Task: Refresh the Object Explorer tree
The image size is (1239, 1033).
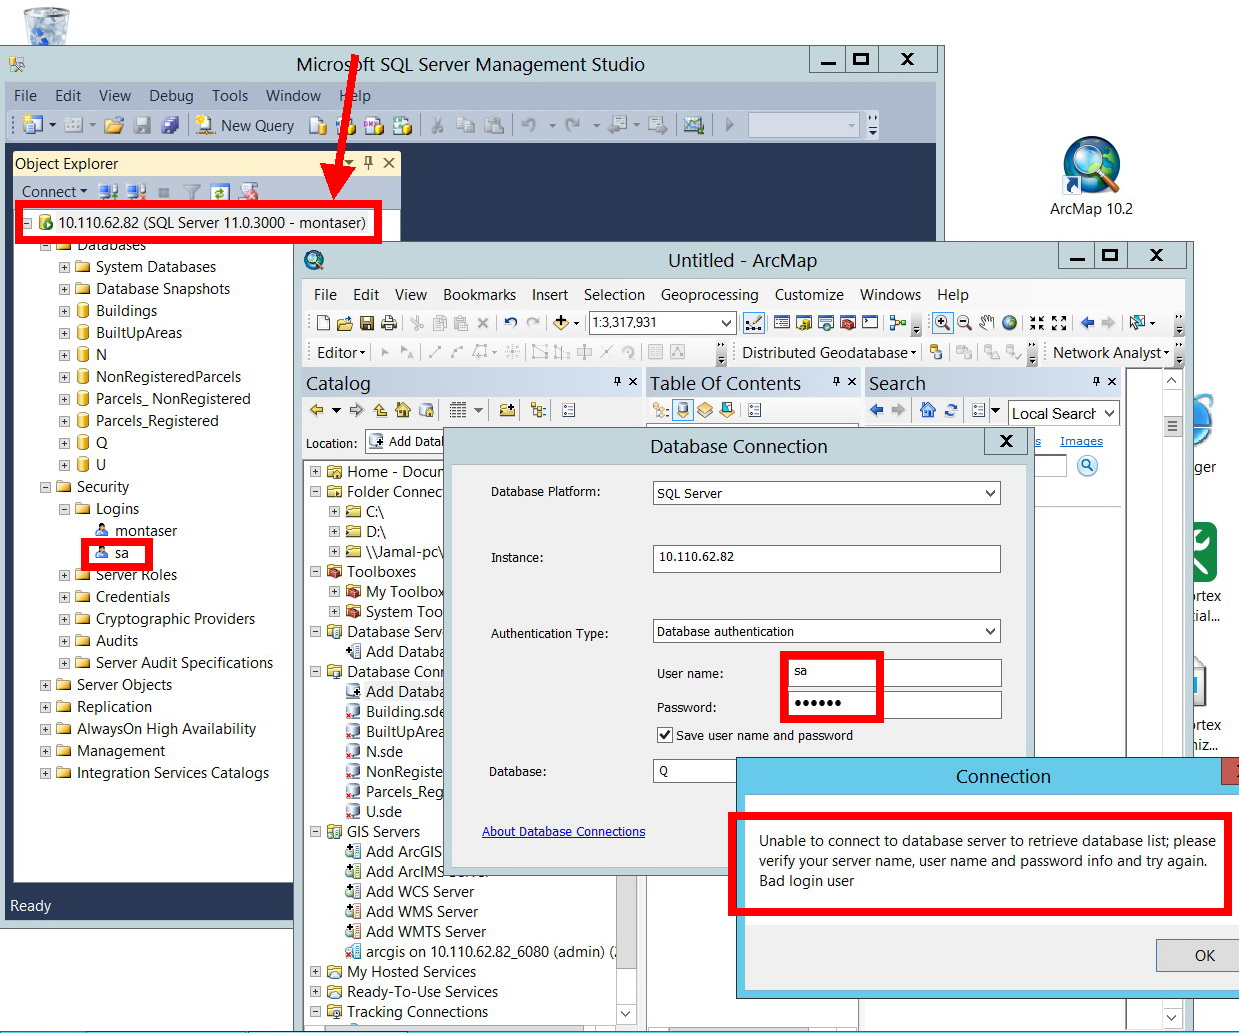Action: coord(220,192)
